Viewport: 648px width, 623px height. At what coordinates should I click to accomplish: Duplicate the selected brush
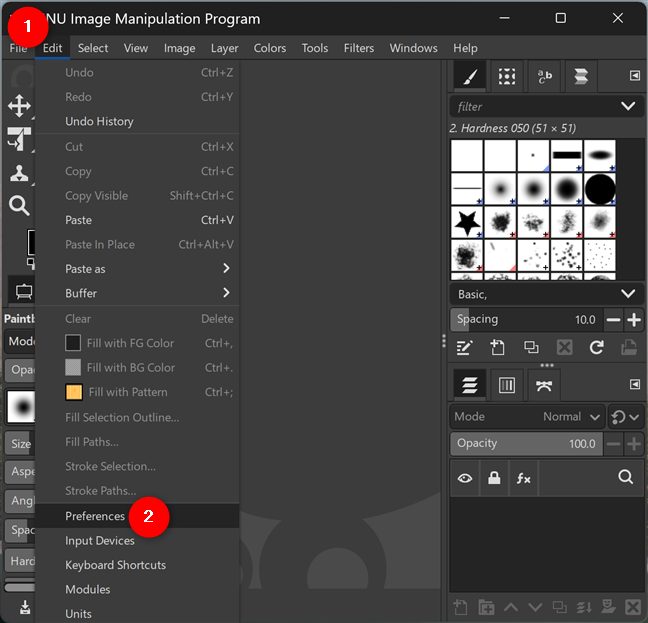click(x=531, y=347)
